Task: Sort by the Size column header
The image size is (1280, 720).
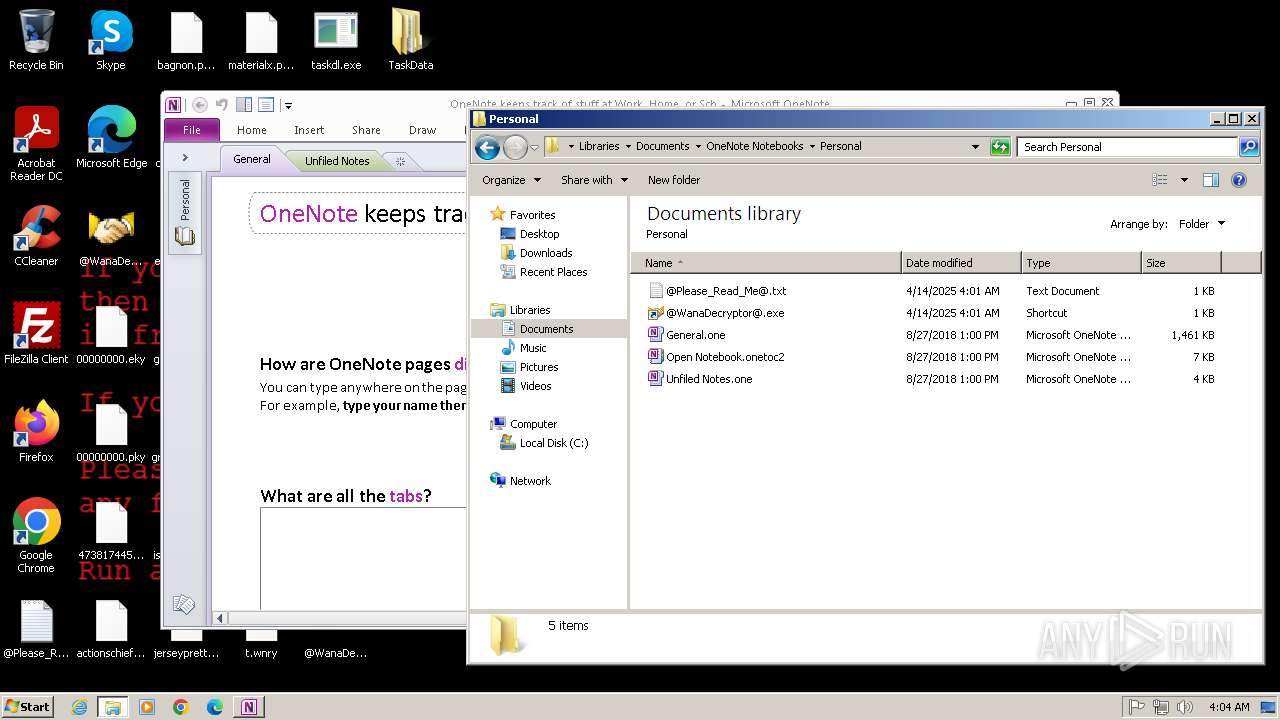Action: (1181, 263)
